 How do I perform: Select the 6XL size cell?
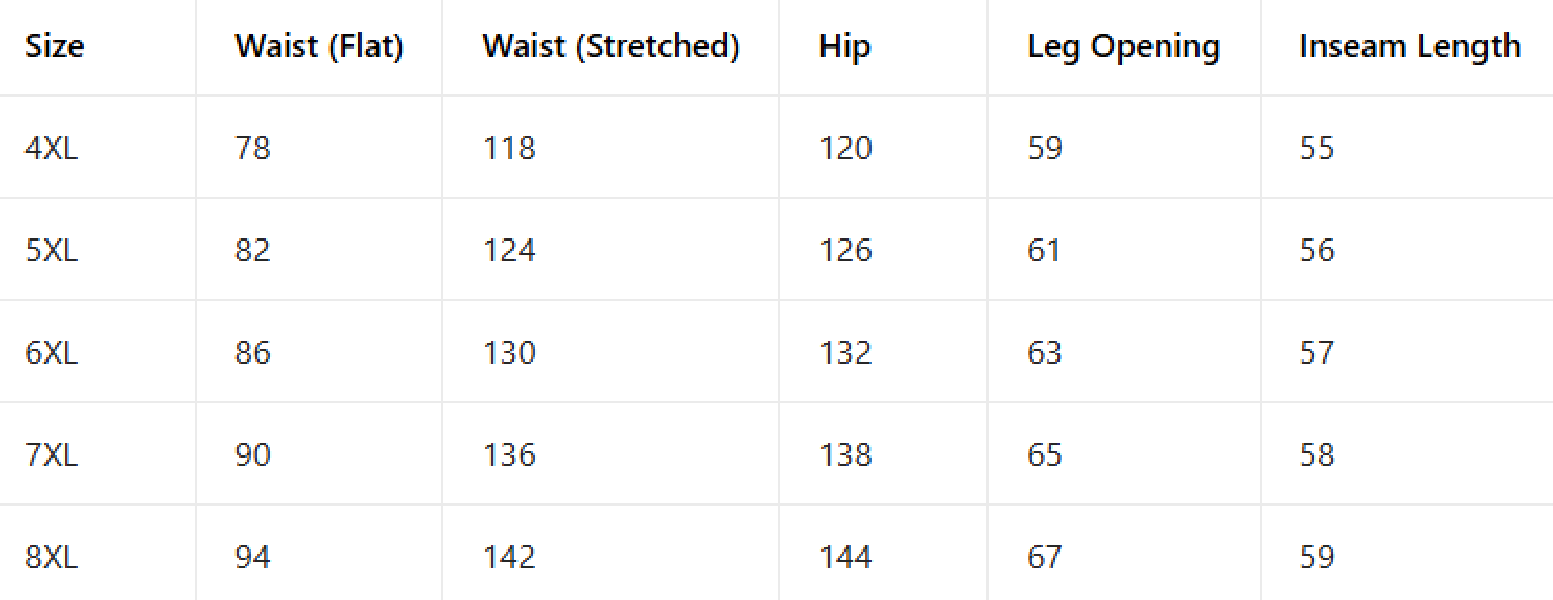[52, 353]
